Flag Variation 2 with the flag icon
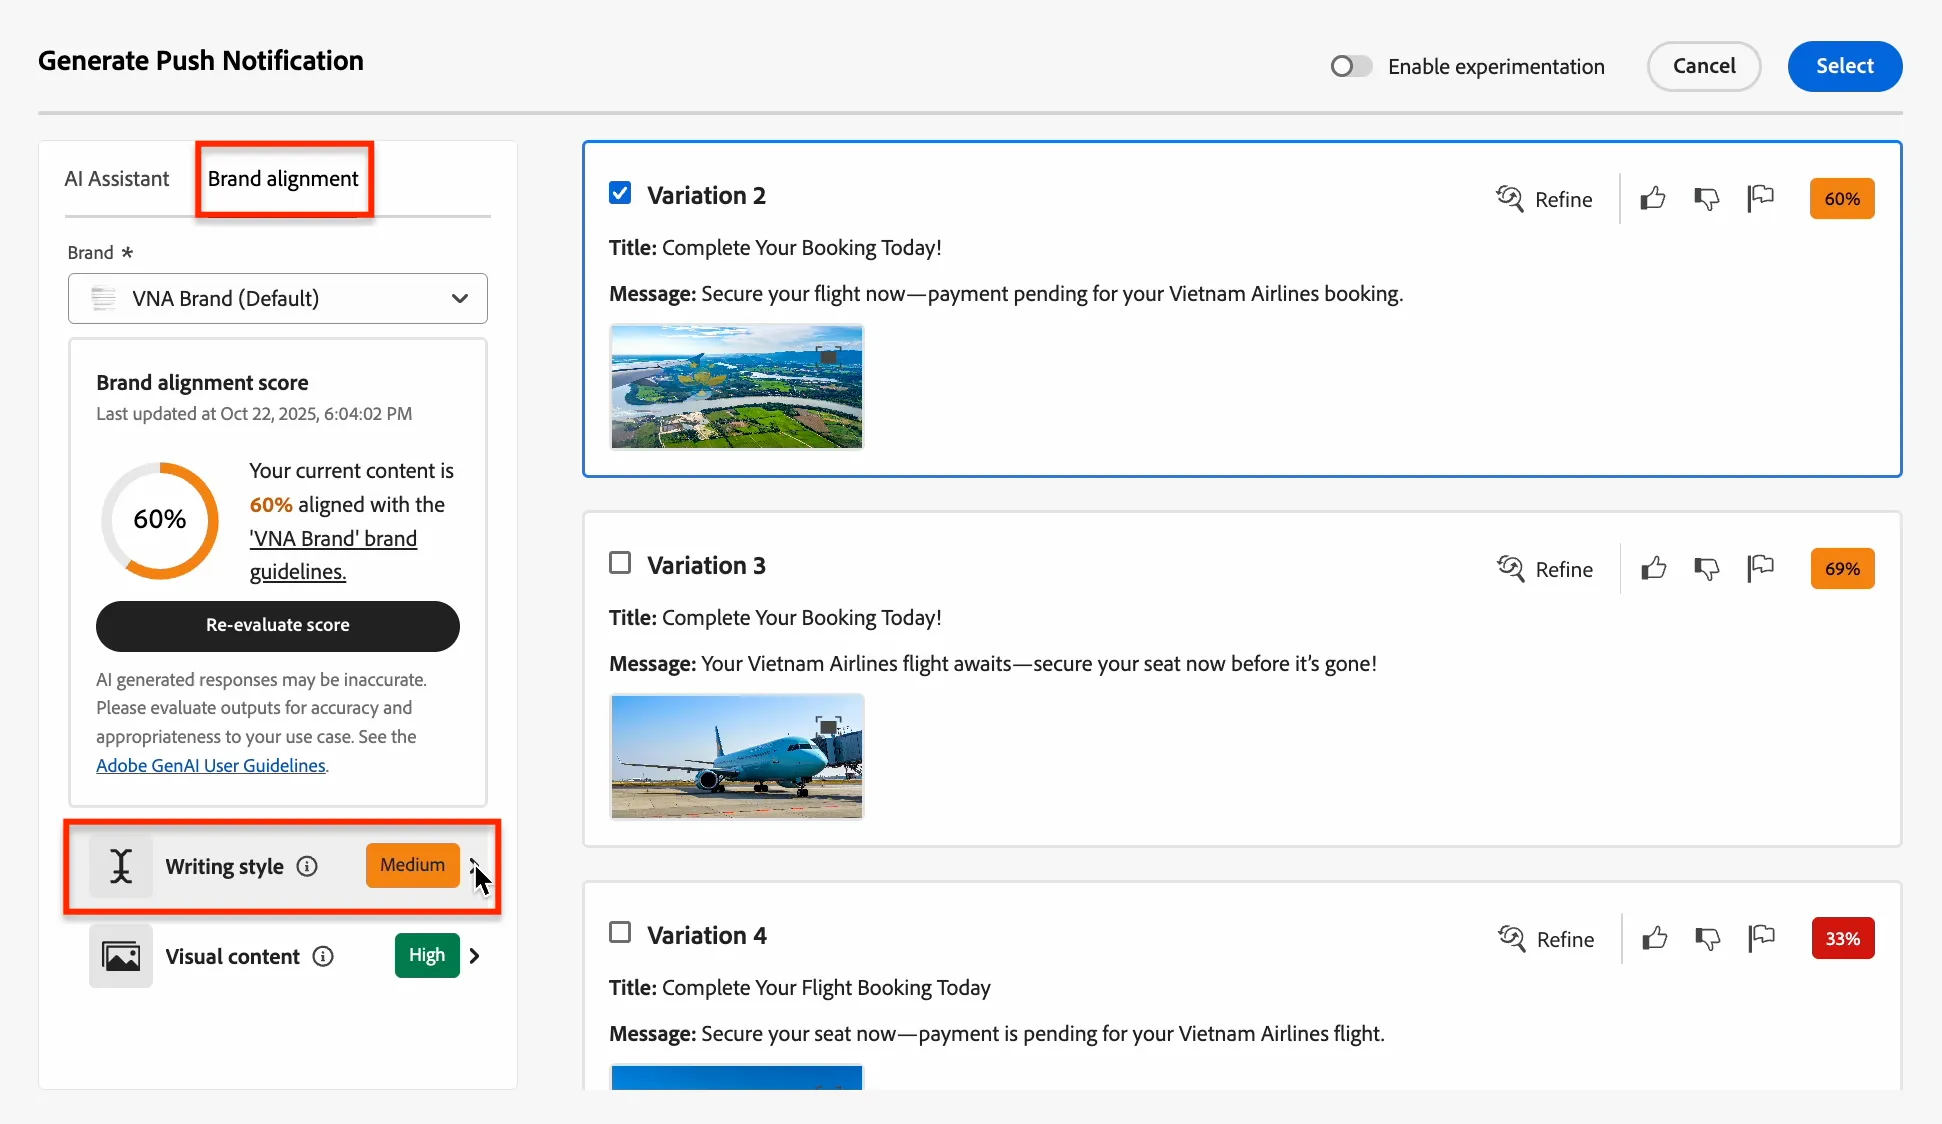 (1760, 198)
